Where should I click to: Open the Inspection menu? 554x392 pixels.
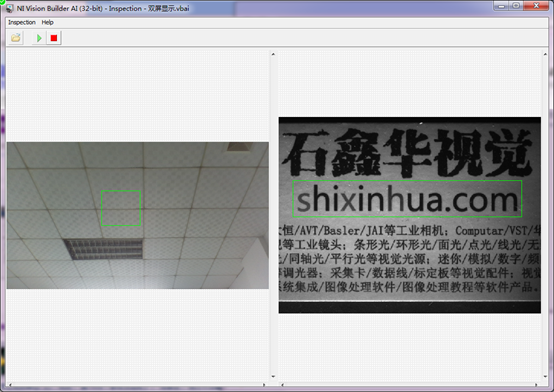pos(22,22)
